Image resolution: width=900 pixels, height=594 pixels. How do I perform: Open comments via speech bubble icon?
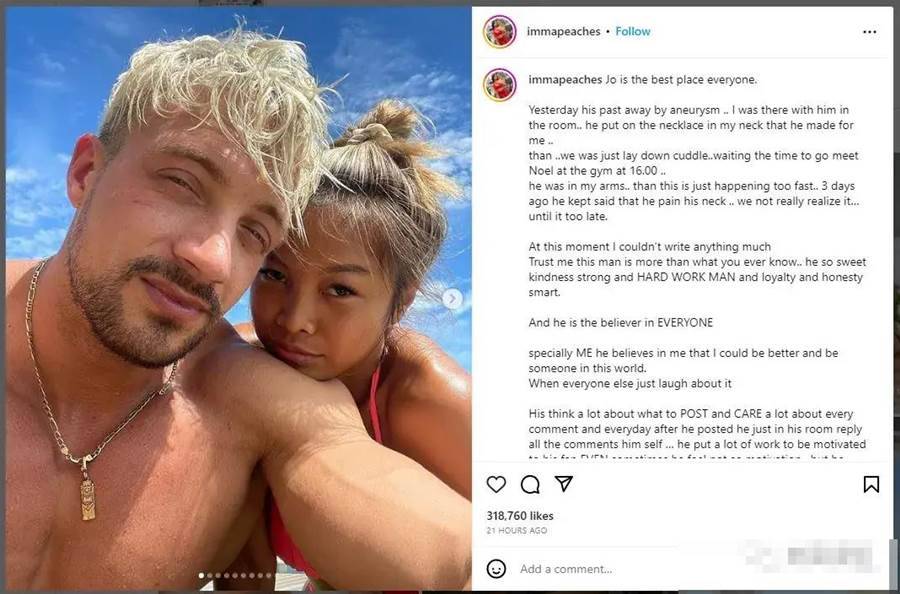530,484
